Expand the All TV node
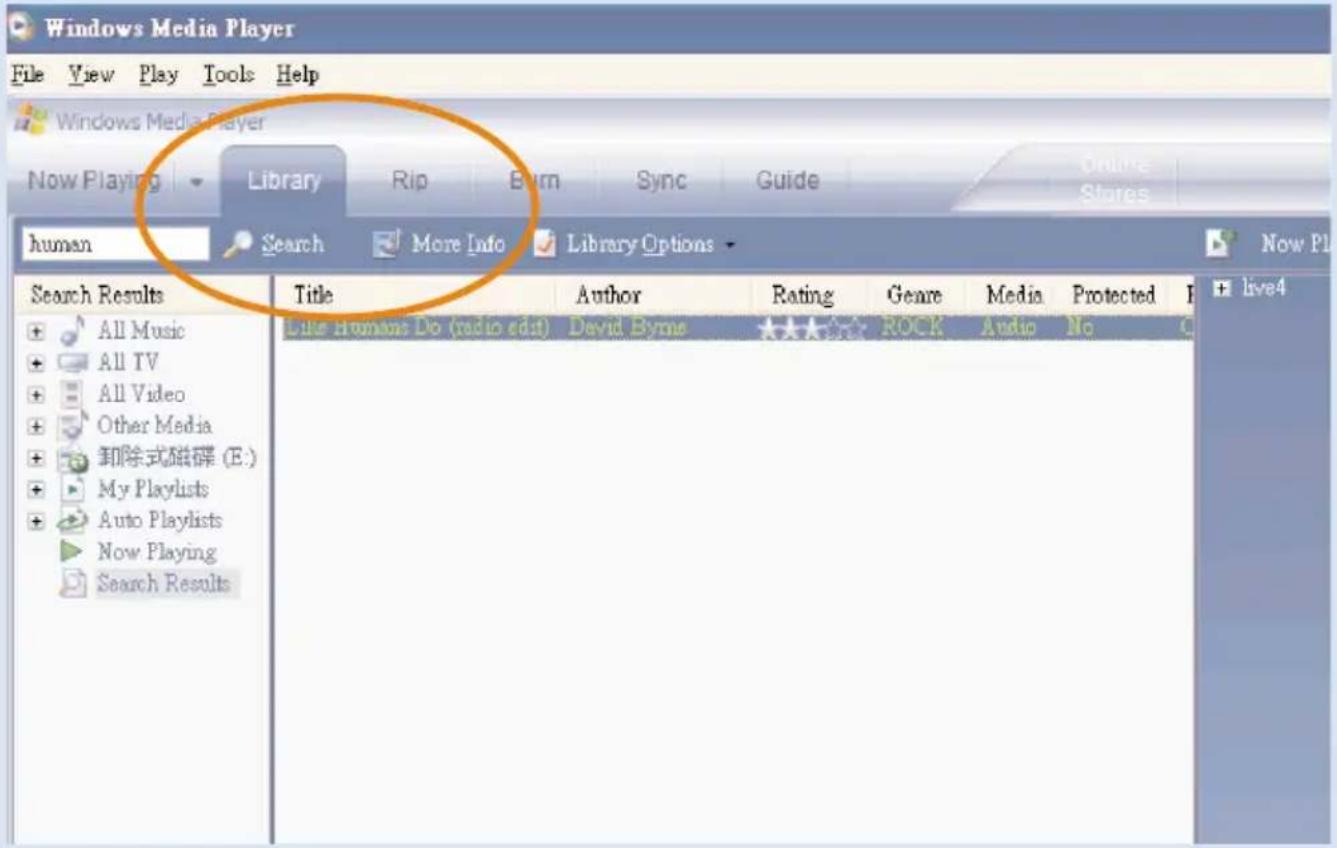 pyautogui.click(x=36, y=363)
